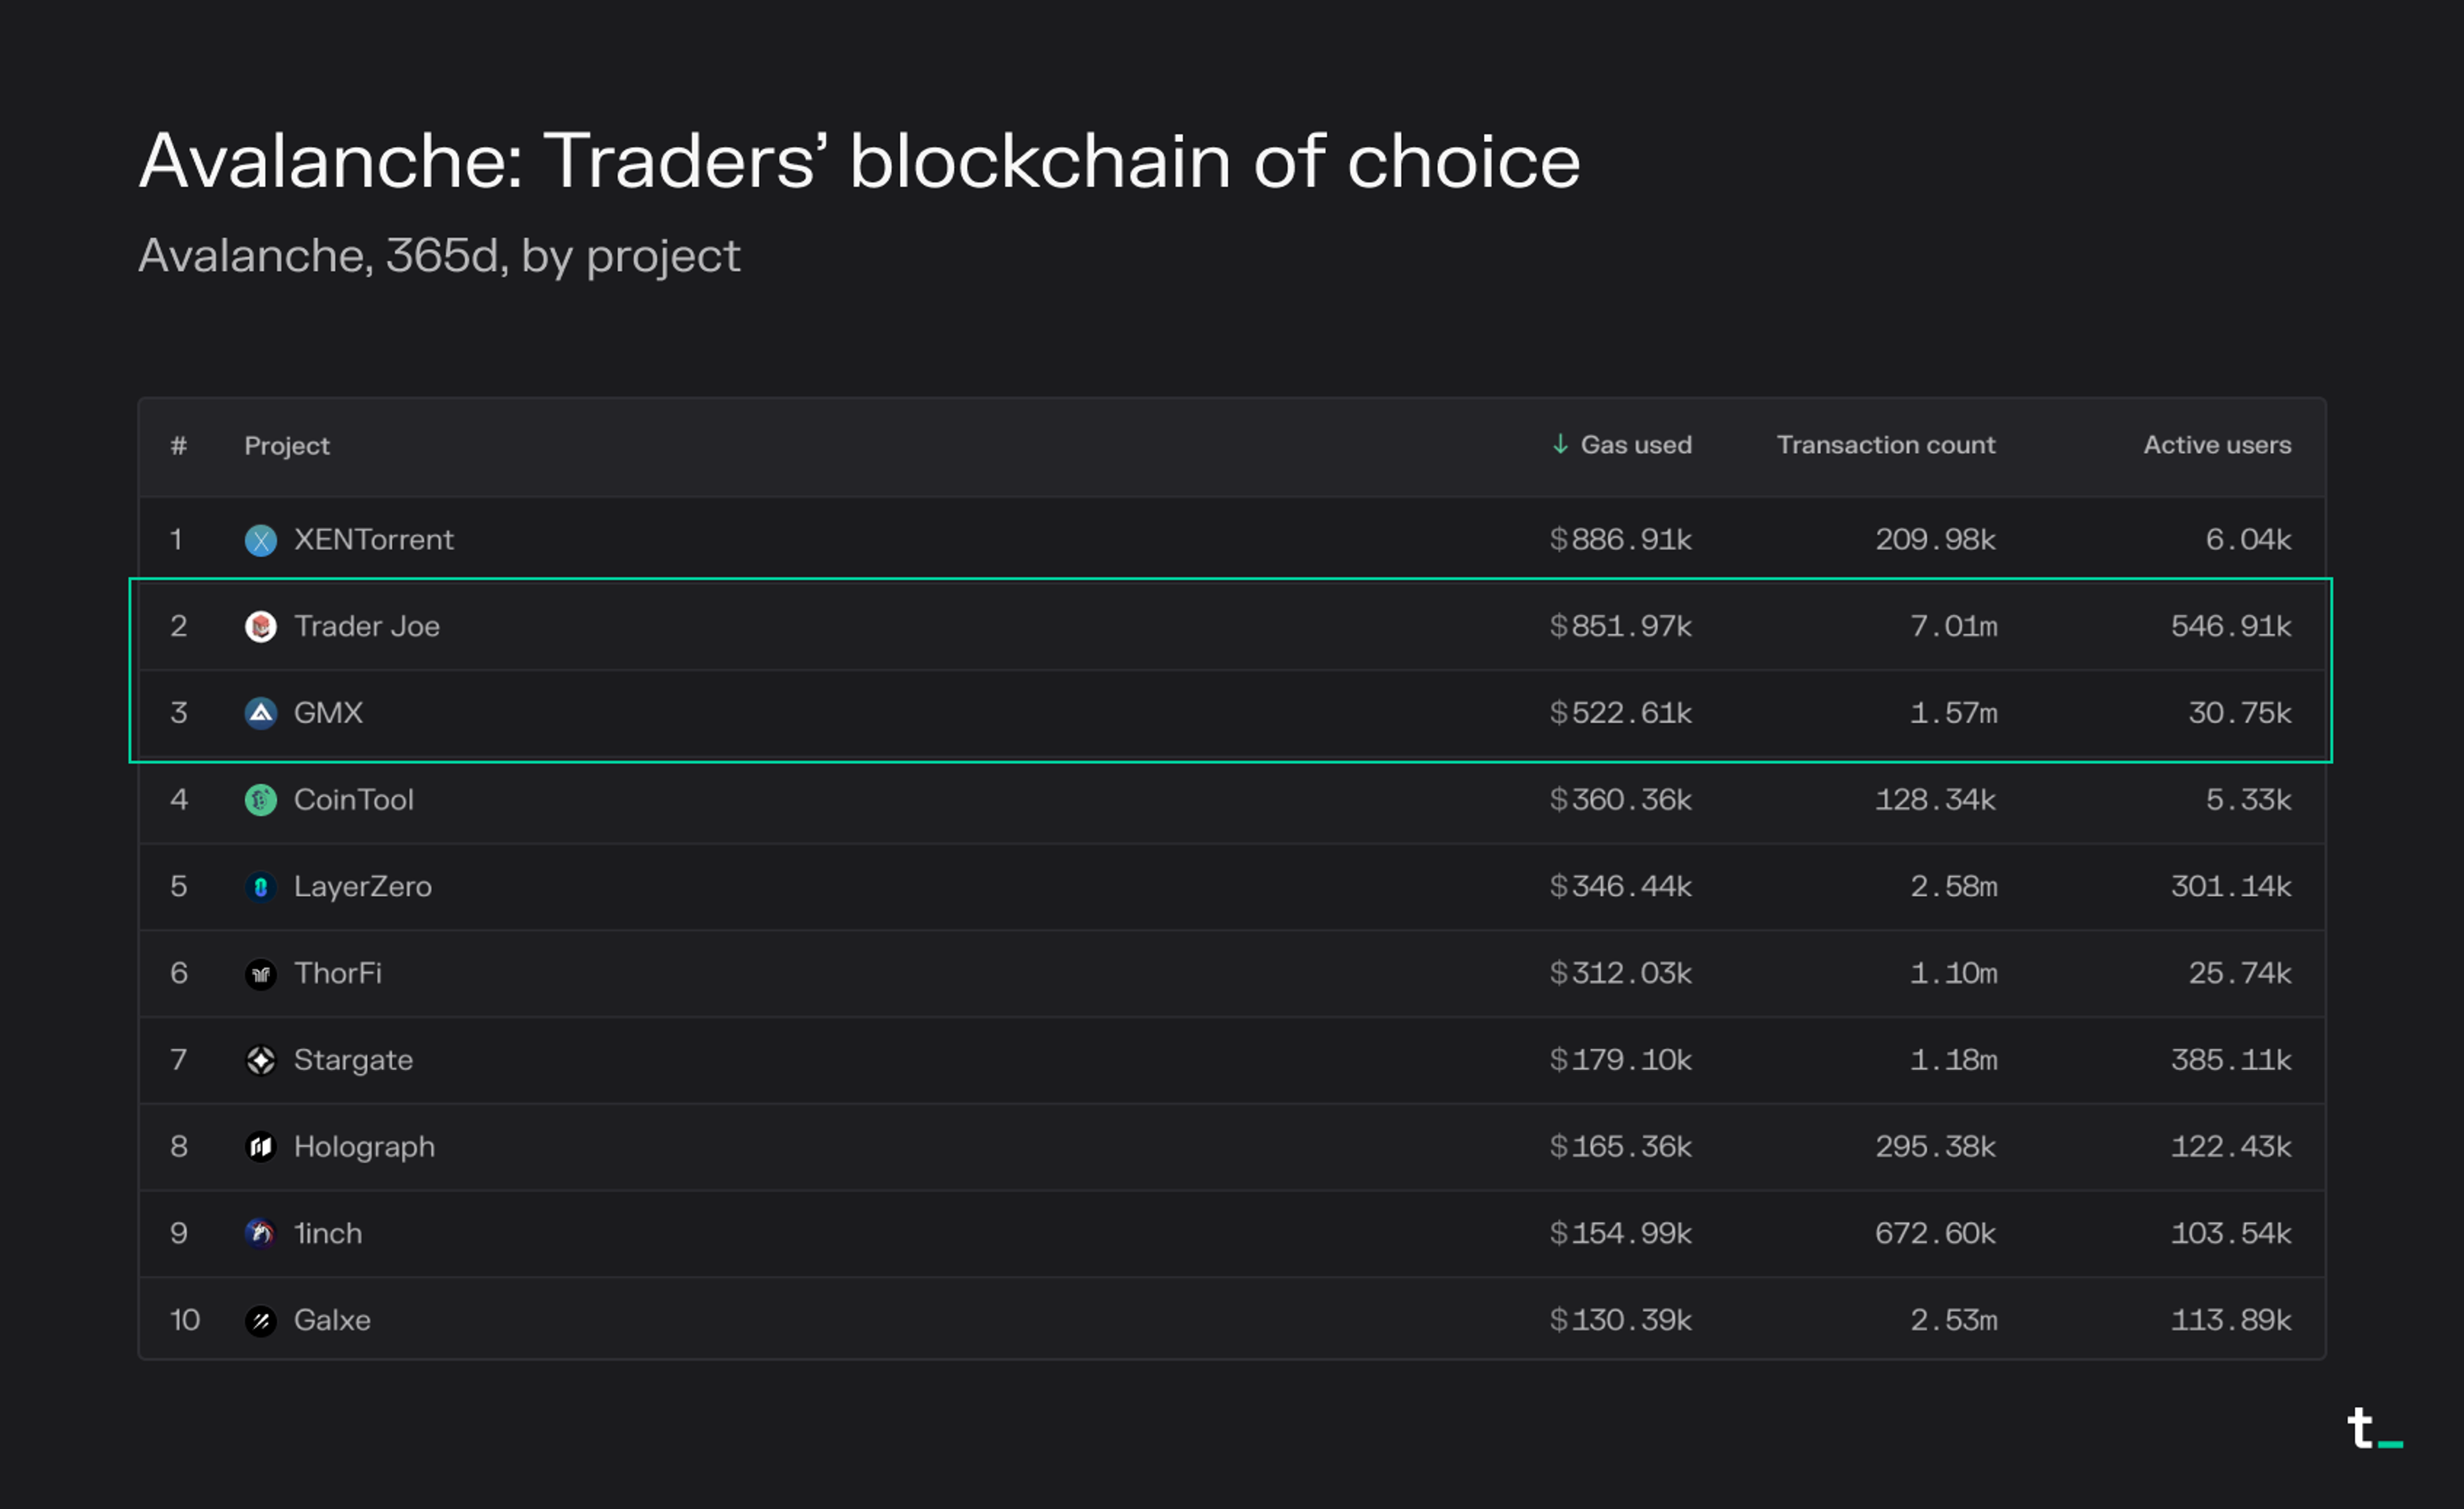Click the # rank column header
This screenshot has width=2464, height=1509.
coord(179,446)
